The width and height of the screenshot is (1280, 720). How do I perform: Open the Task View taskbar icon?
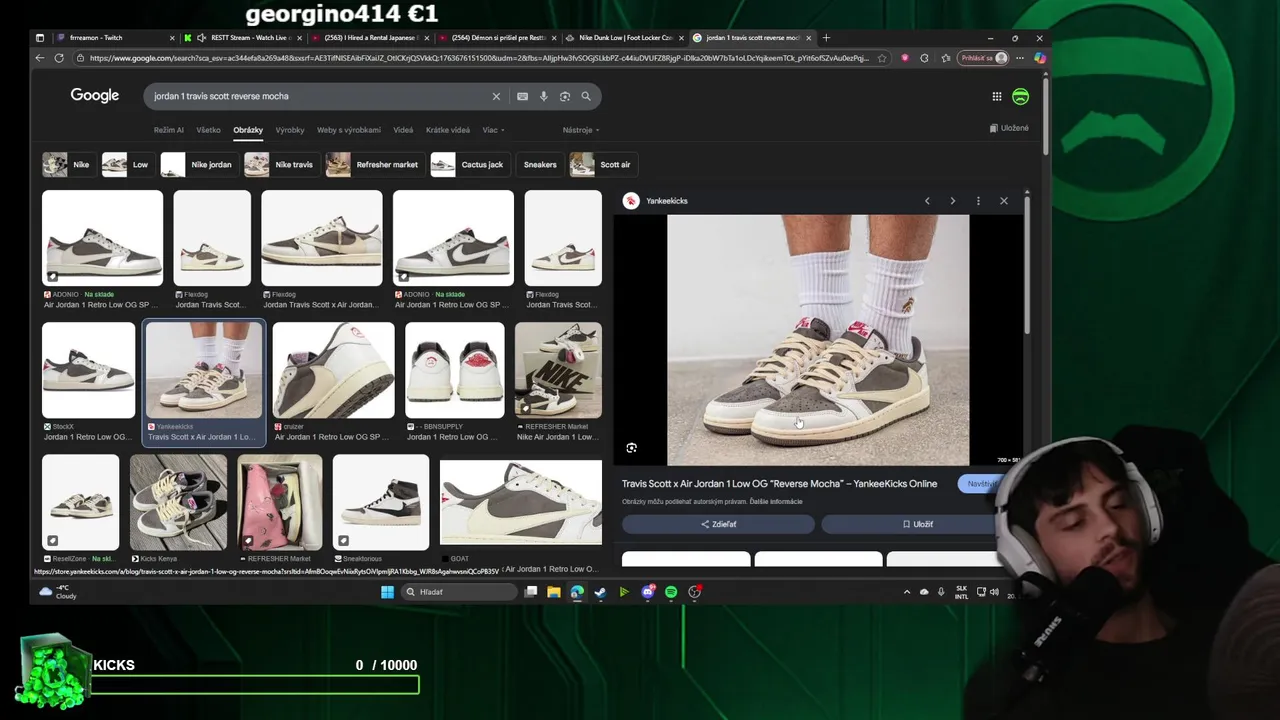coord(531,592)
